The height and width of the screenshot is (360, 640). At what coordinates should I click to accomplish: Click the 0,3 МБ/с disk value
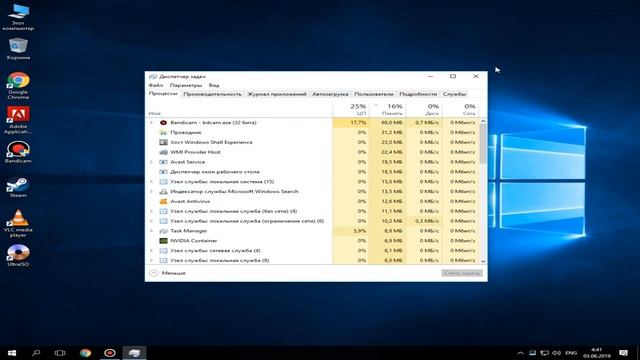(x=427, y=221)
